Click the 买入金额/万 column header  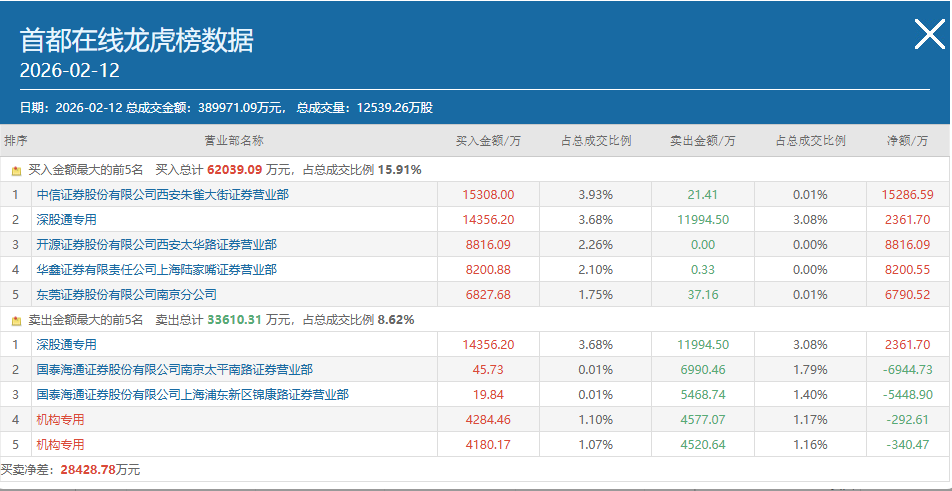tap(488, 141)
